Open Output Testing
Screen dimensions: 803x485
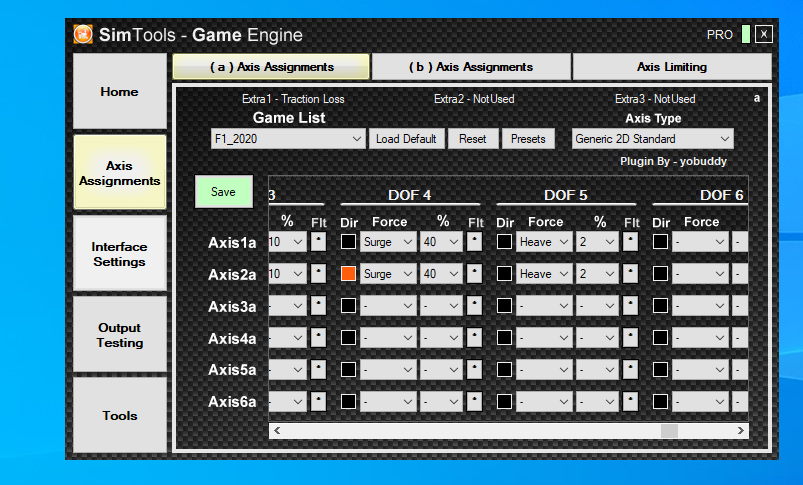[x=120, y=334]
